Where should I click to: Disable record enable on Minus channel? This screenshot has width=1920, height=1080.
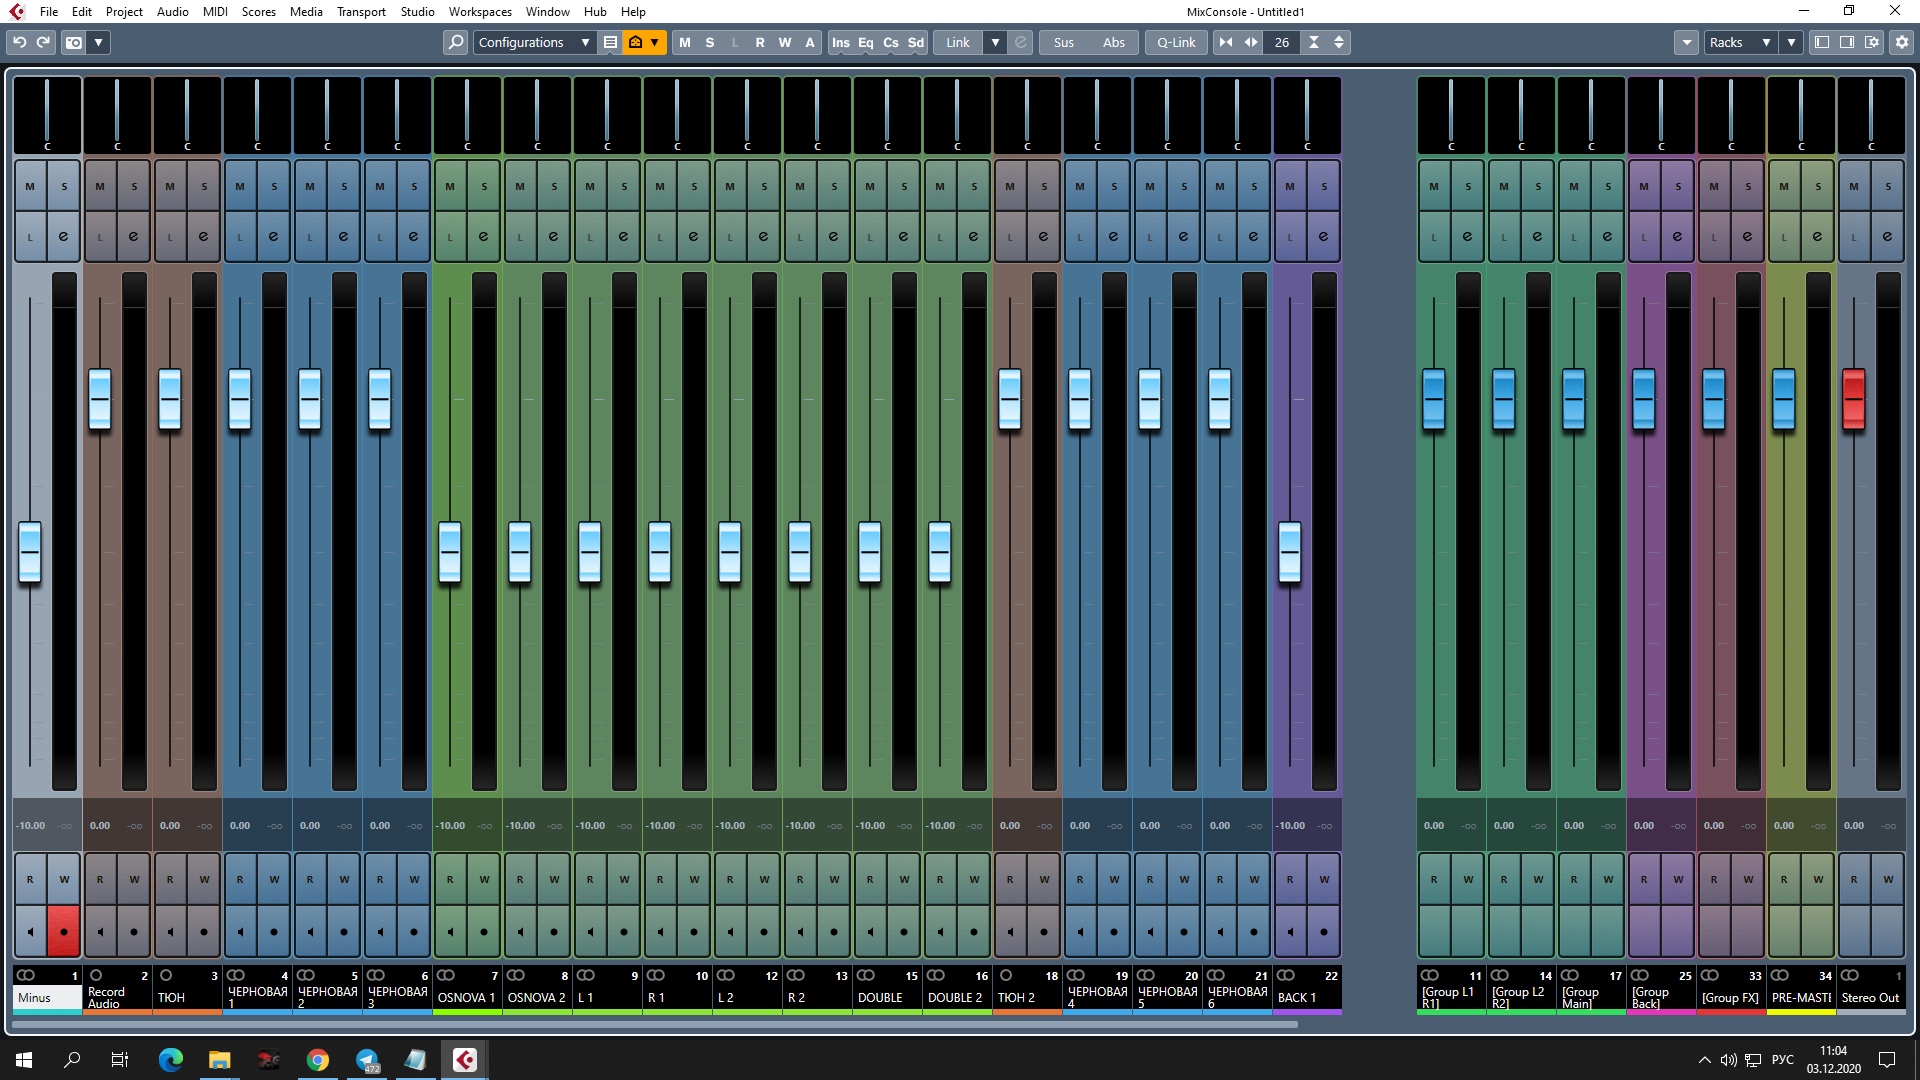(64, 932)
